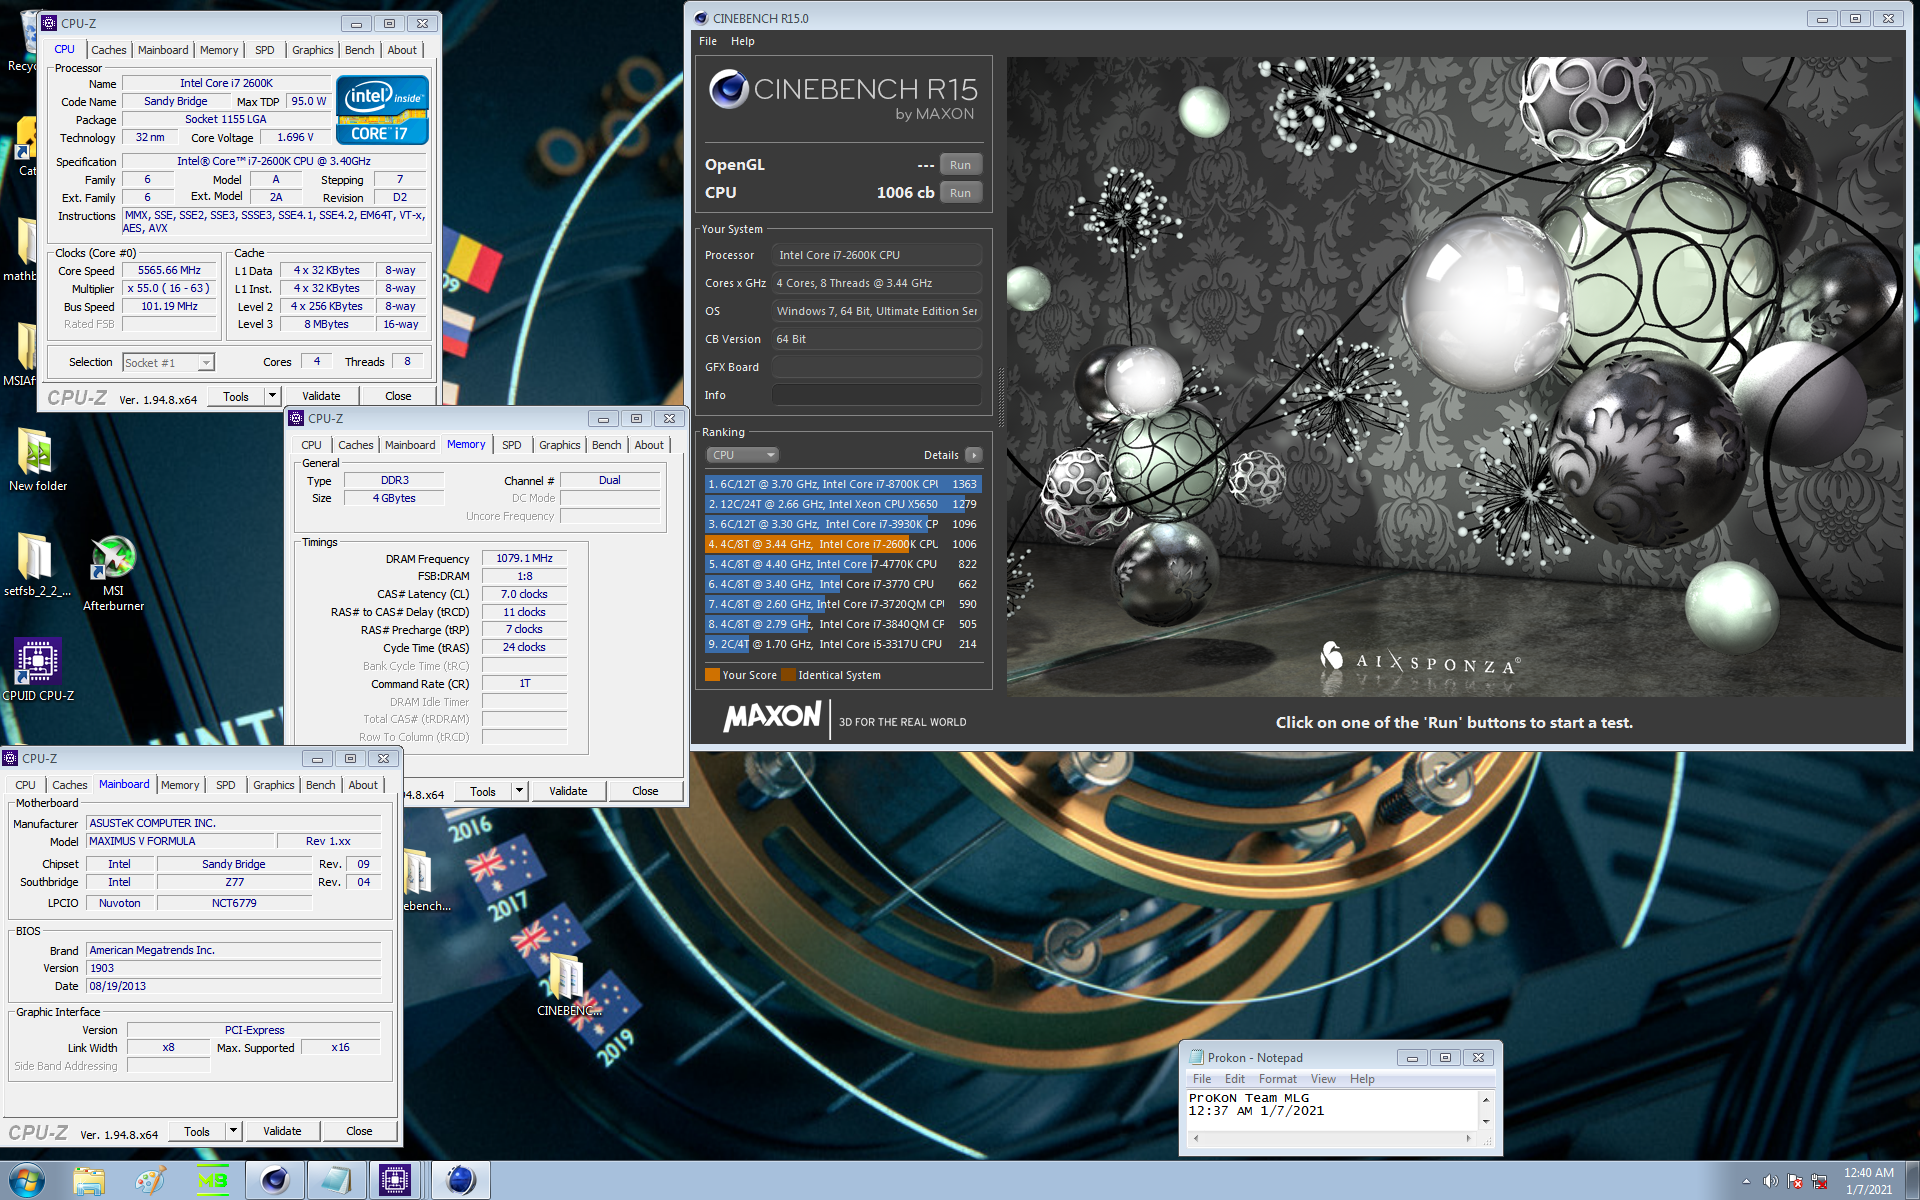The width and height of the screenshot is (1920, 1200).
Task: Click CPU-Z Mainboard window title icon
Action: pyautogui.click(x=10, y=758)
